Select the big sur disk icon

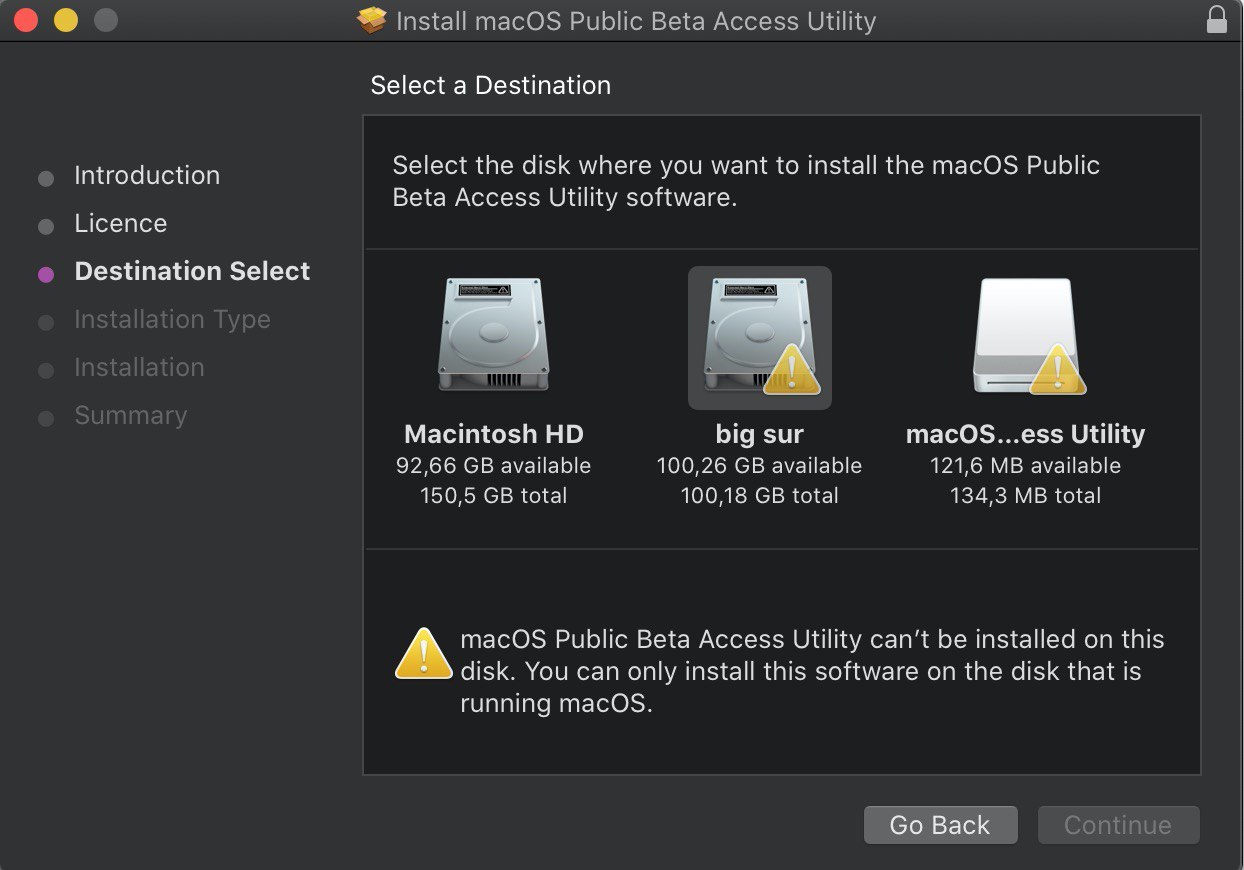pyautogui.click(x=760, y=337)
